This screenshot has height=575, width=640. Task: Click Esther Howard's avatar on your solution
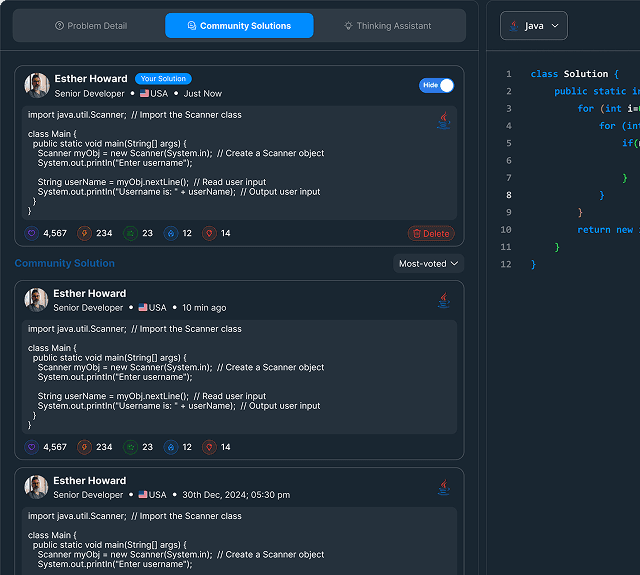click(x=37, y=86)
